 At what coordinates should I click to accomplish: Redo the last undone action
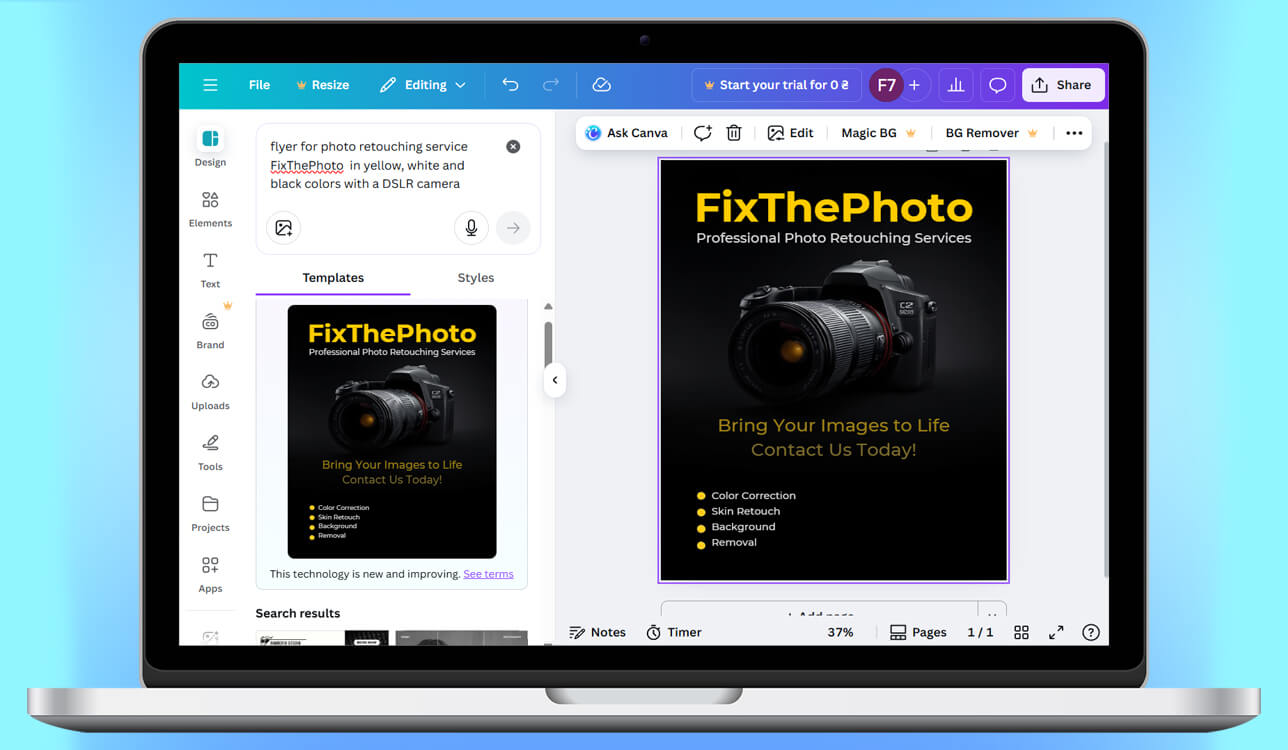(551, 85)
